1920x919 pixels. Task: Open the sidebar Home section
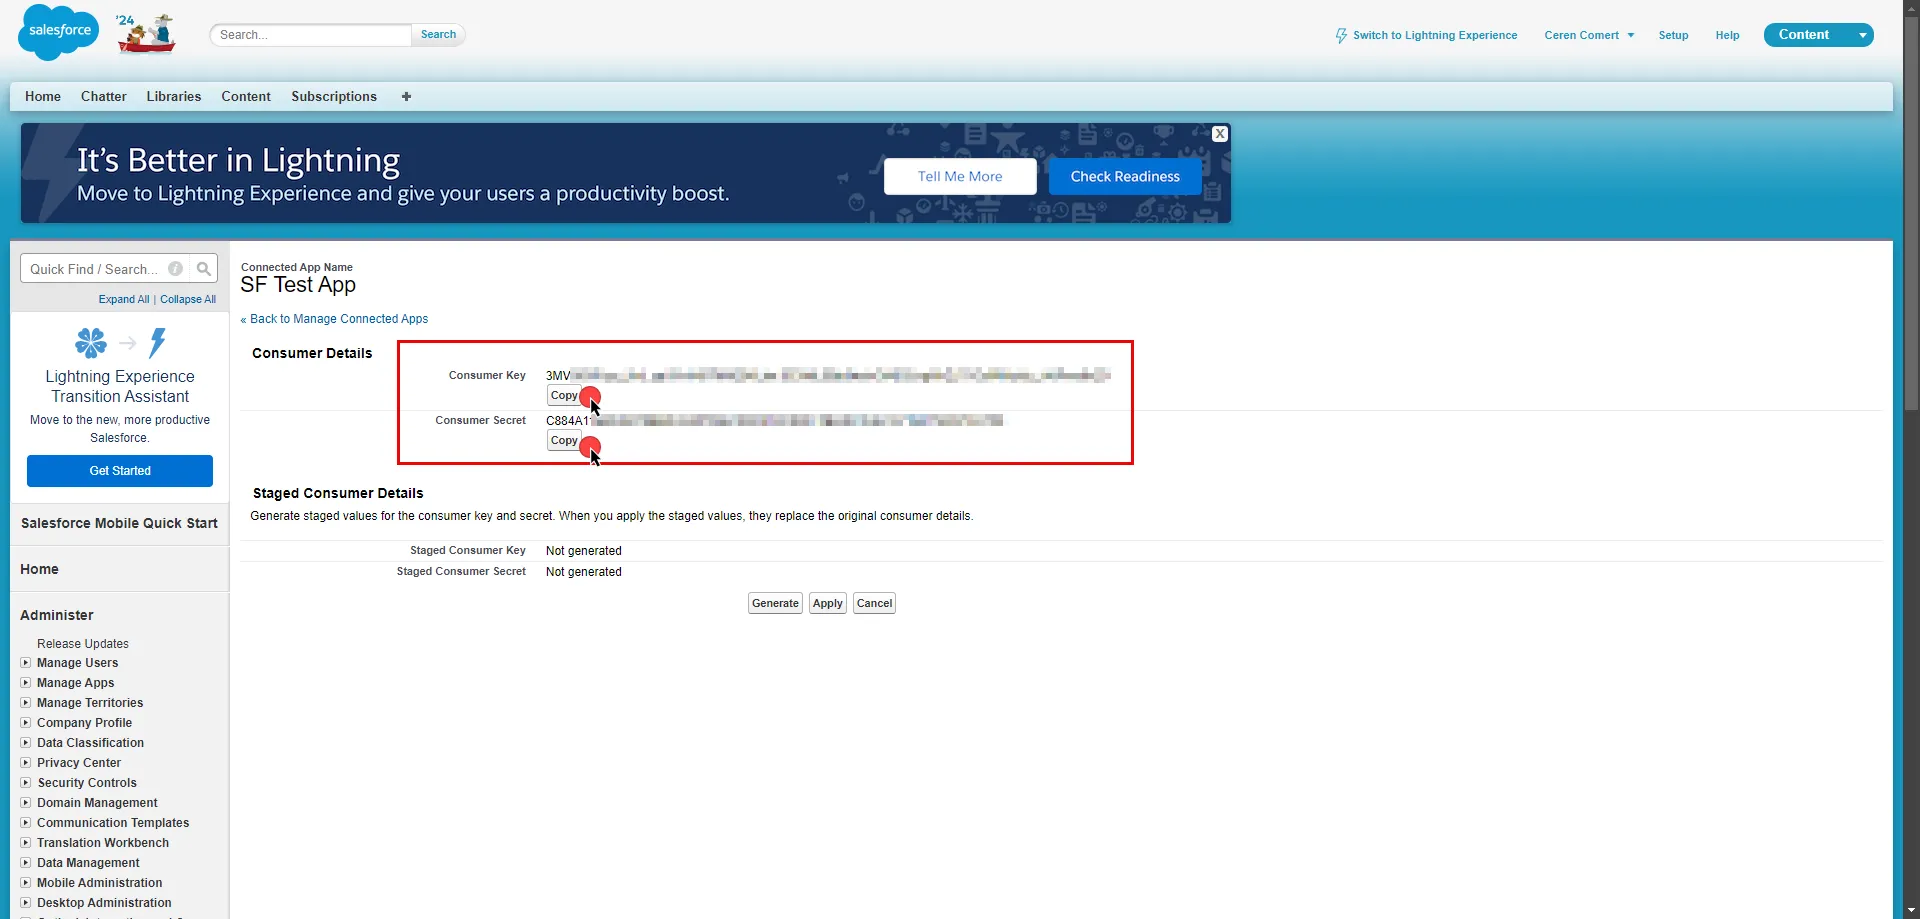[x=39, y=569]
